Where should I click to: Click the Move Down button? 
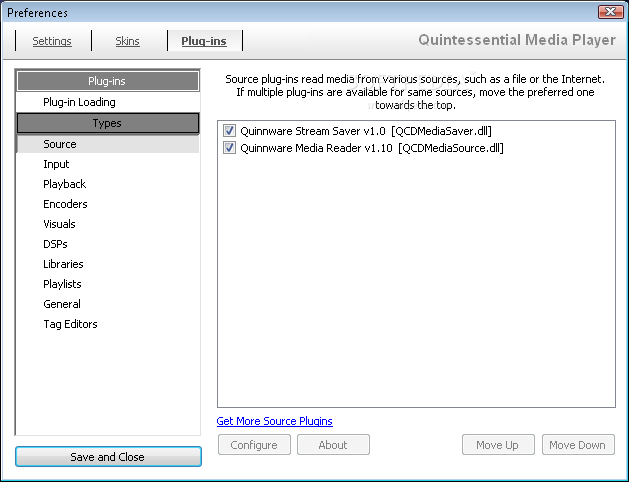click(578, 445)
